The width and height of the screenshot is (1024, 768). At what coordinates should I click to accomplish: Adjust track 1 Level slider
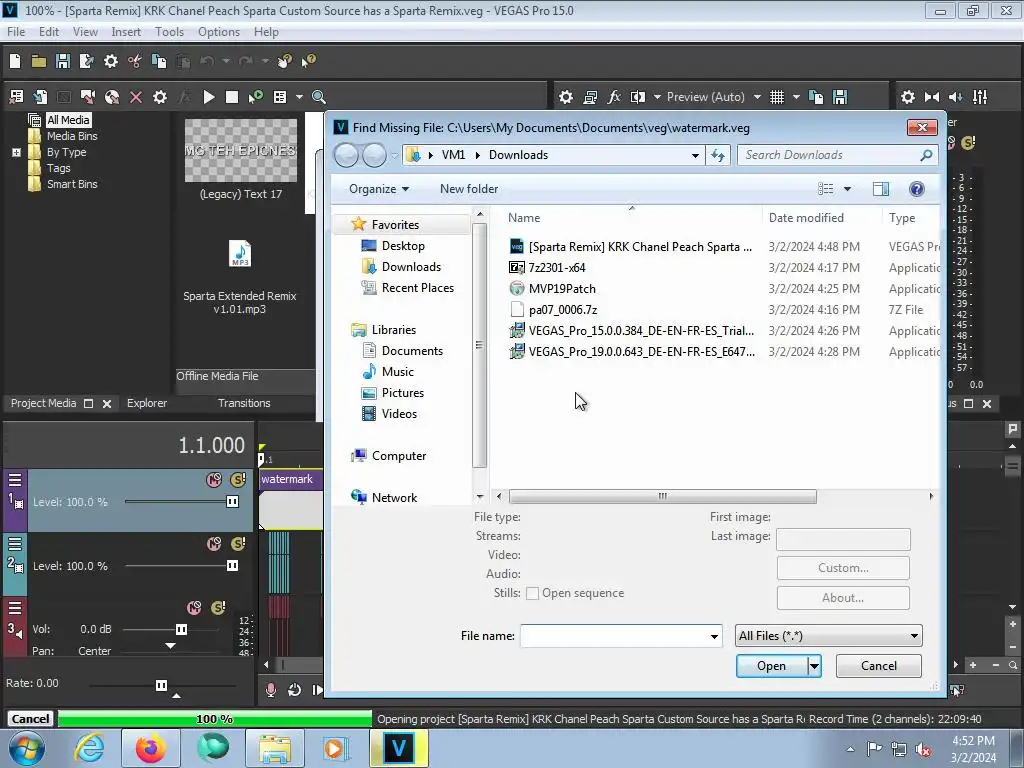232,502
